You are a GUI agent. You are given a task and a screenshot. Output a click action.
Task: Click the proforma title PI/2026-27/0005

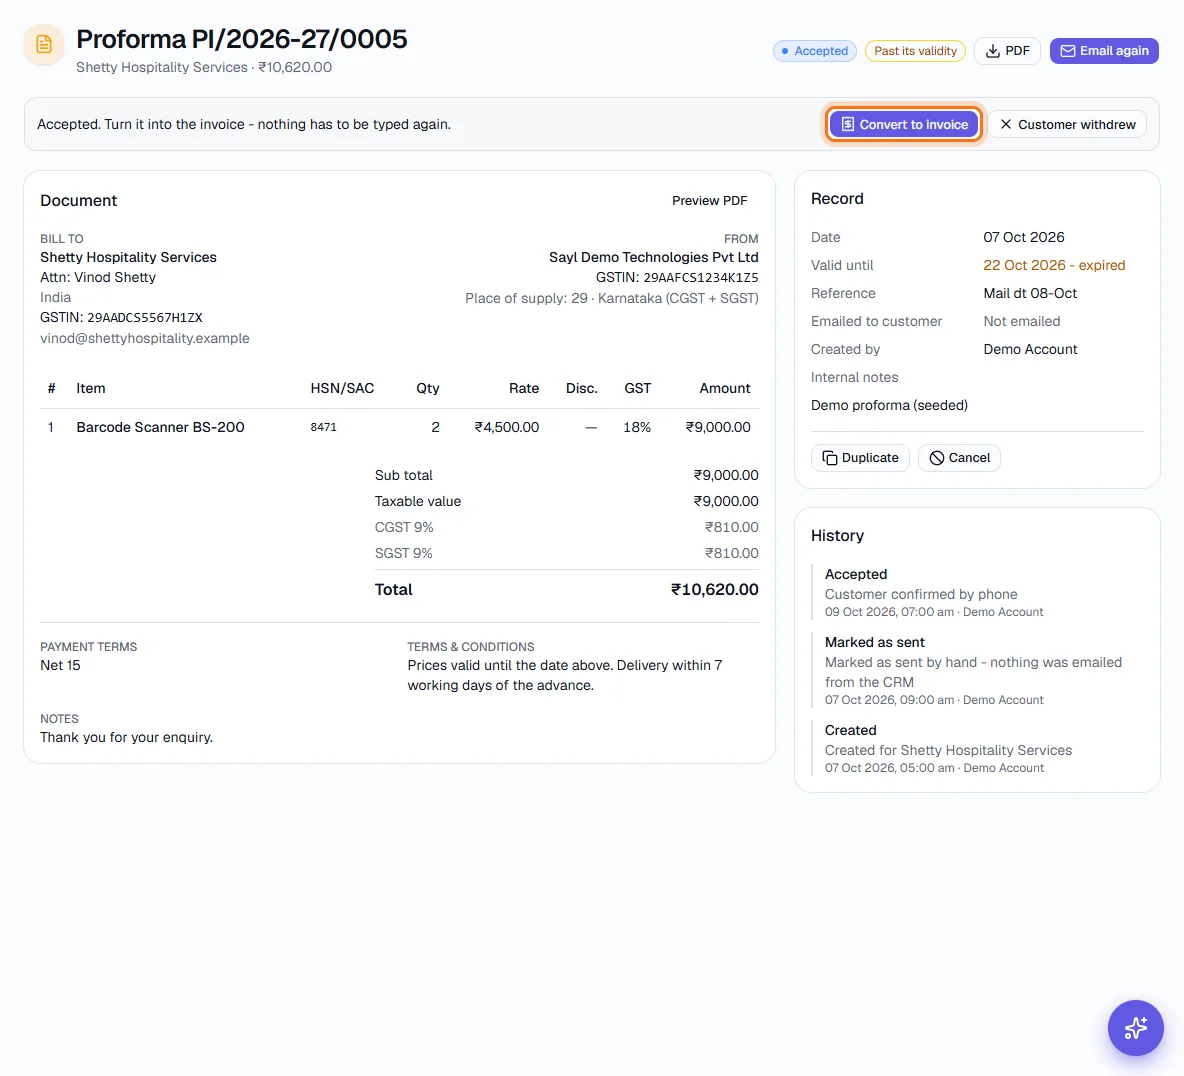242,39
